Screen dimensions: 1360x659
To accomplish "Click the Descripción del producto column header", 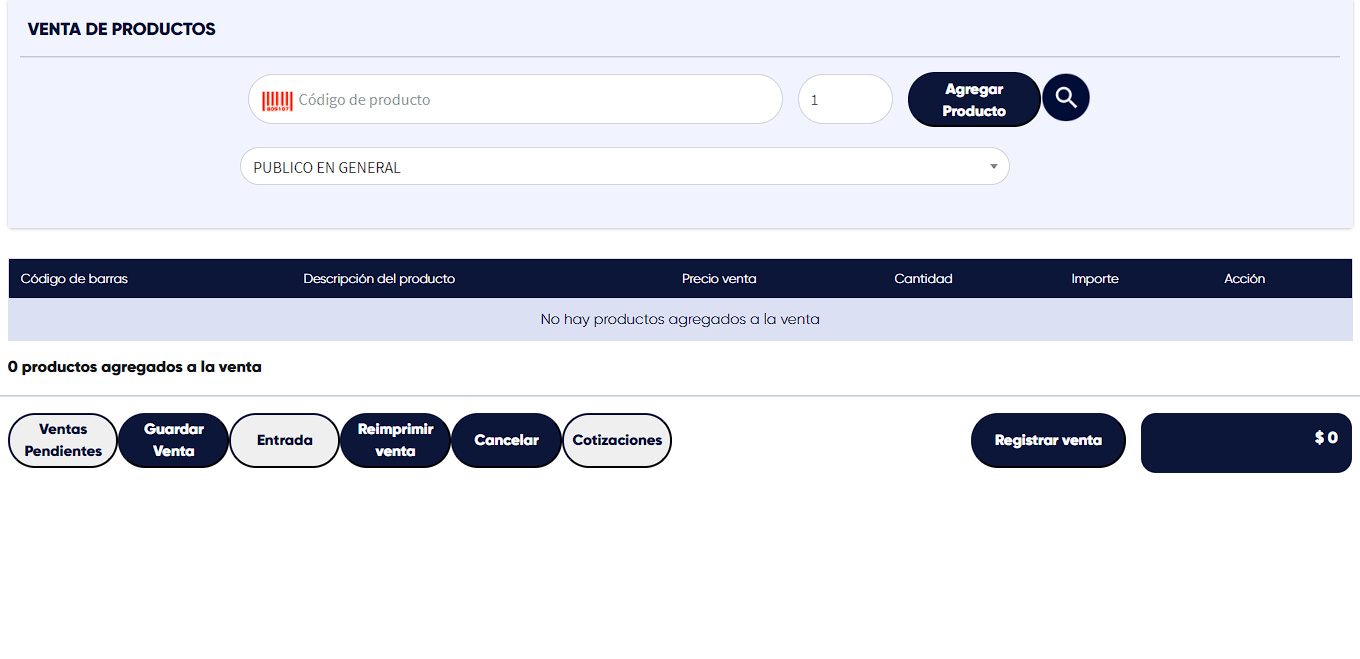I will point(379,279).
